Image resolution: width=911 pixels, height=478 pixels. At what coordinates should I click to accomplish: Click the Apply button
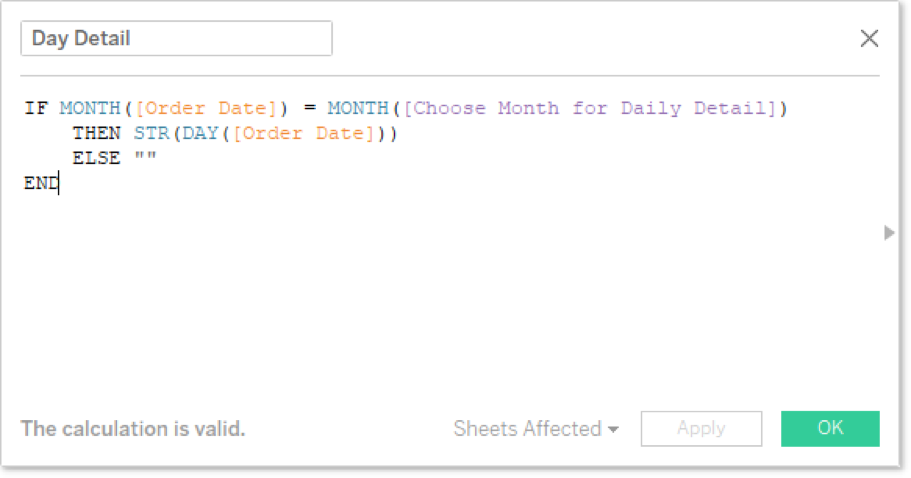[701, 429]
